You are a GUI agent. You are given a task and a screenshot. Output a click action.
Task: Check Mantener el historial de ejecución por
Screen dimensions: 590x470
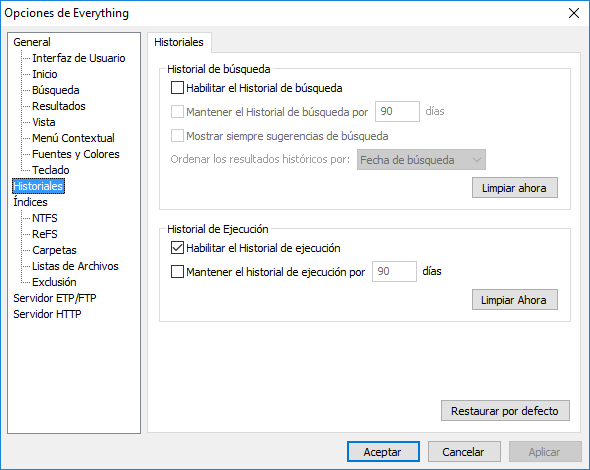(x=177, y=271)
